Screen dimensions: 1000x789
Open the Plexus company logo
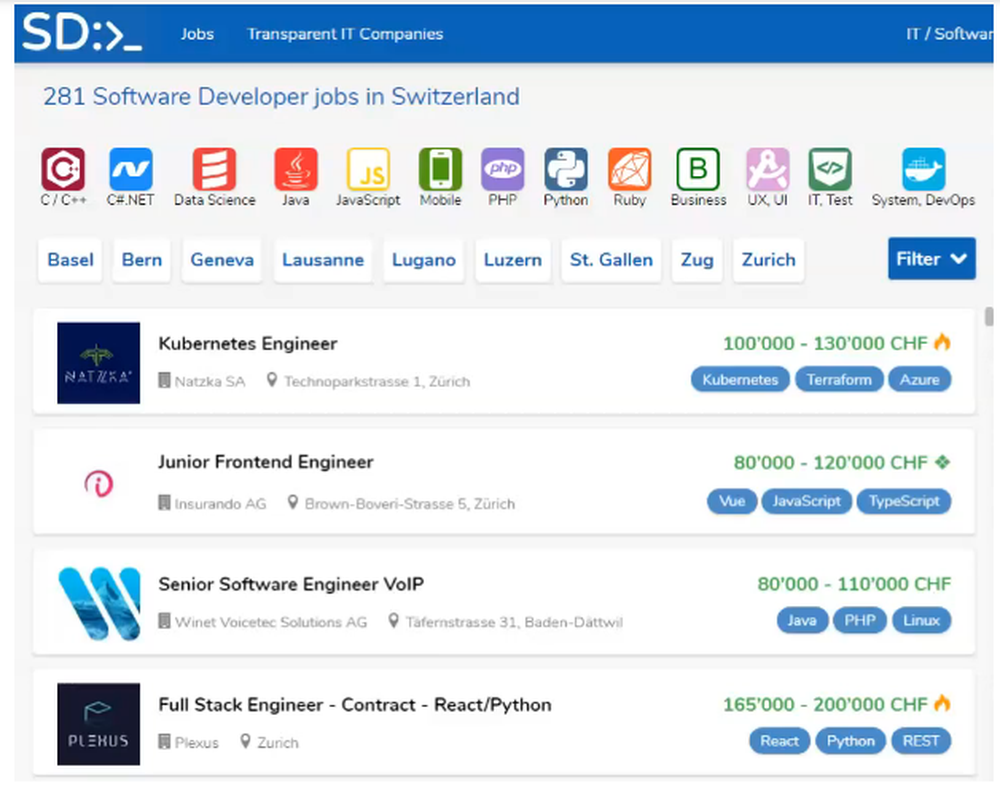point(98,724)
